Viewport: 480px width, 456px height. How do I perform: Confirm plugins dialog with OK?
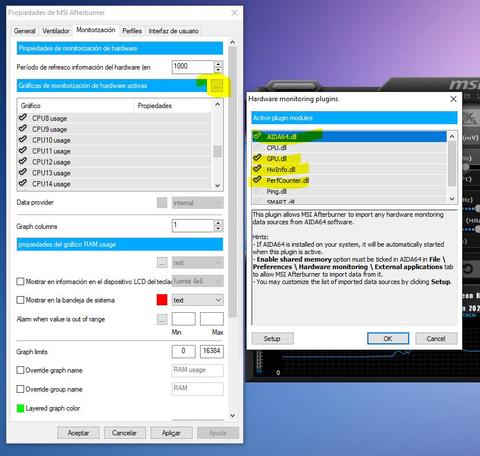point(388,339)
